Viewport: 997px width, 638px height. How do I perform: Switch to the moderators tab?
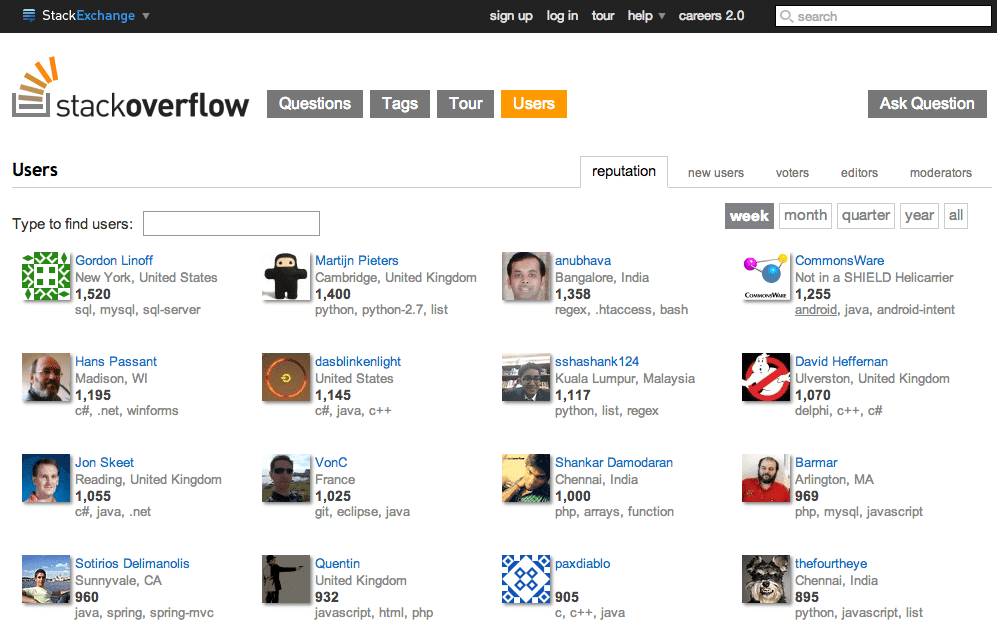tap(940, 172)
